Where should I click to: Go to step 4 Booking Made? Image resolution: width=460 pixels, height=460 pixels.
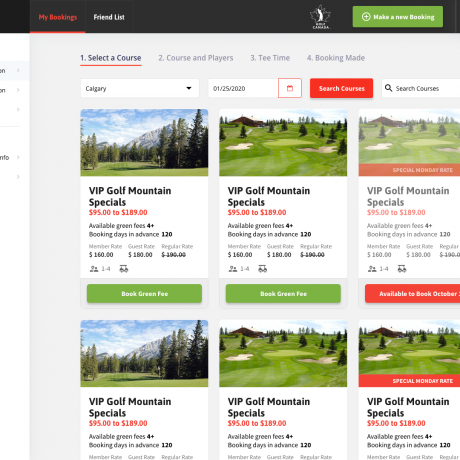336,58
